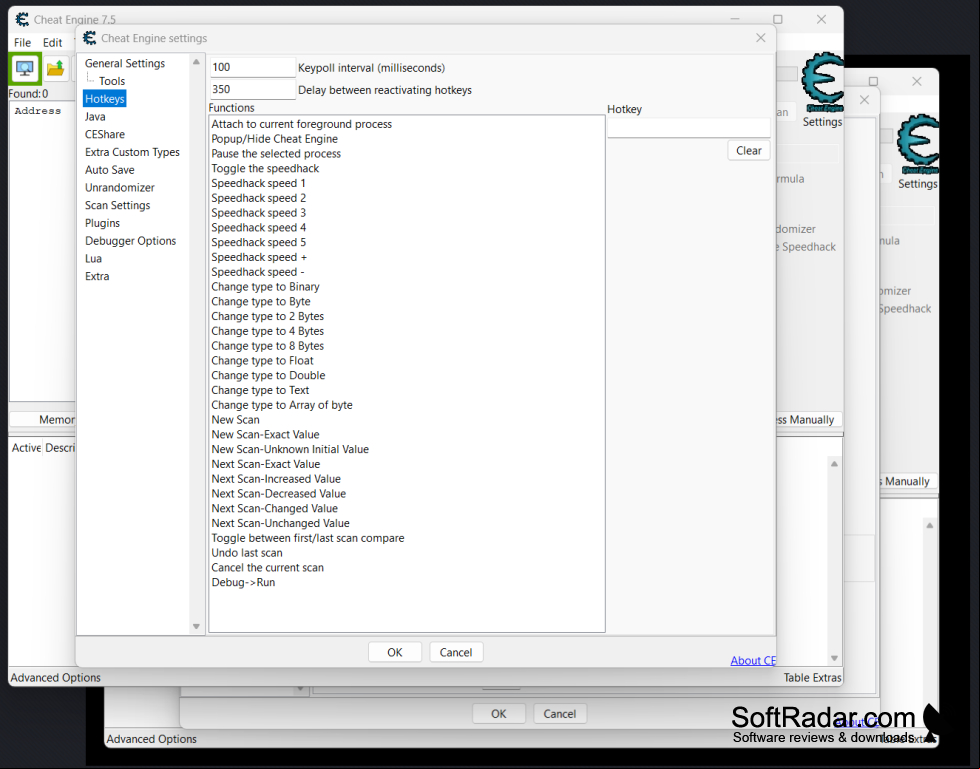980x769 pixels.
Task: Open the Scan Settings page
Action: pos(118,206)
